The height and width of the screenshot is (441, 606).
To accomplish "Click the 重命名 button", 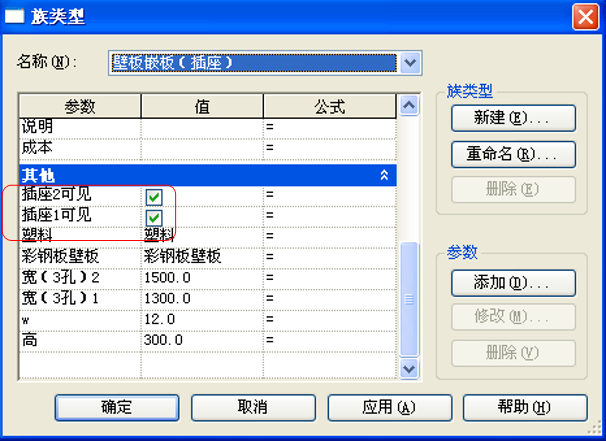I will coord(513,154).
